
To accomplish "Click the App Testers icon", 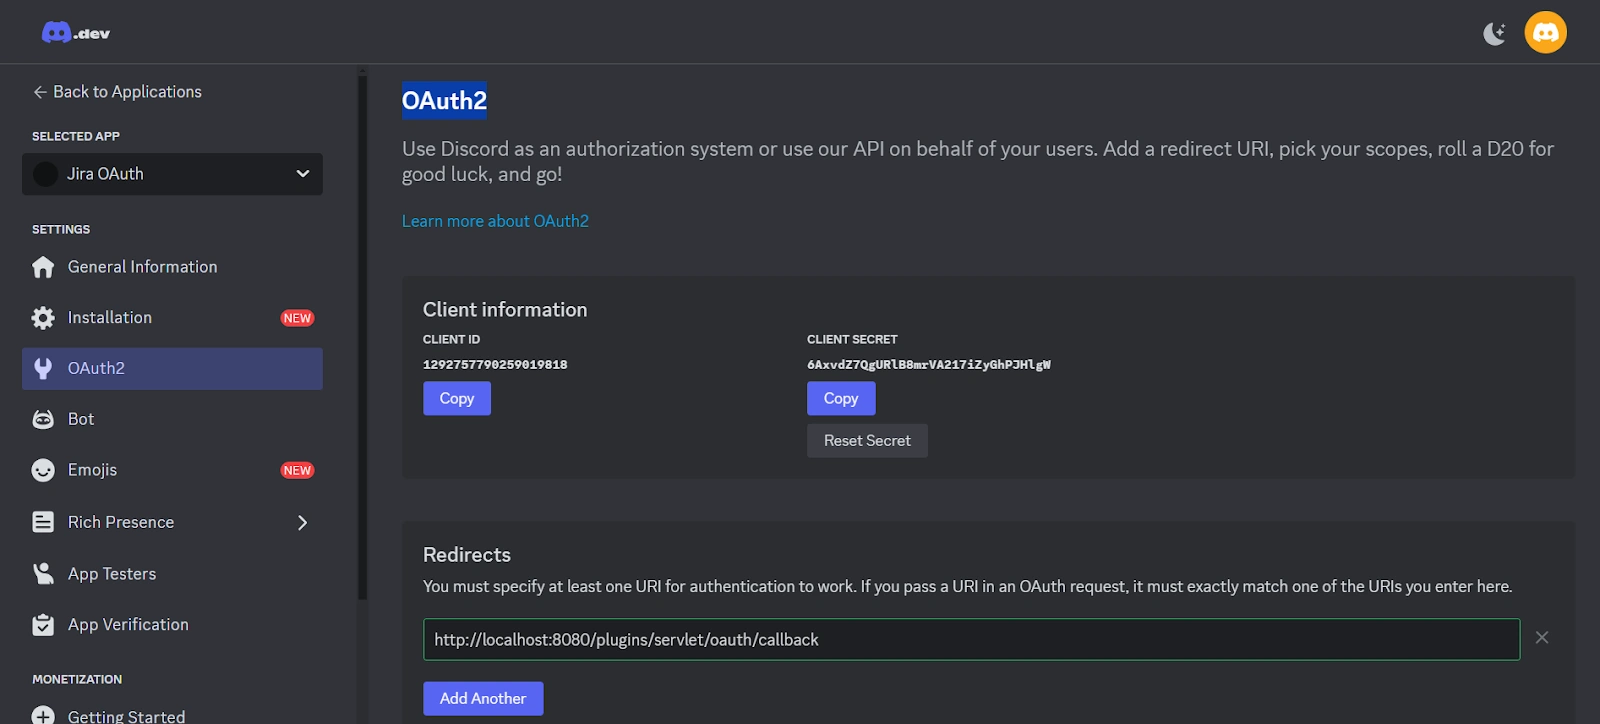I will pos(43,573).
